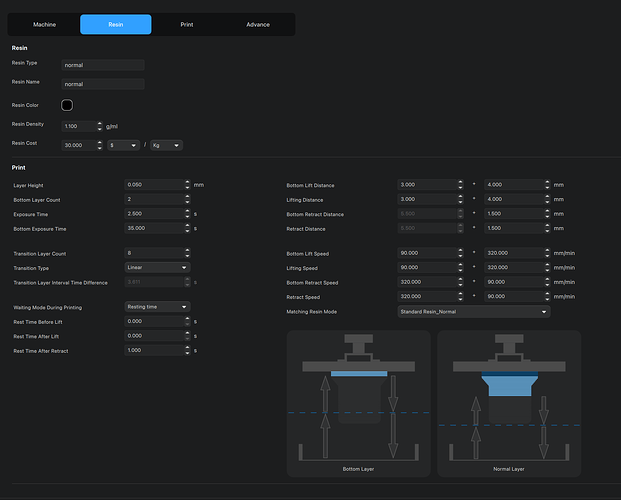This screenshot has height=500, width=621.
Task: Click the Normal Layer diagram thumbnail
Action: [x=509, y=403]
